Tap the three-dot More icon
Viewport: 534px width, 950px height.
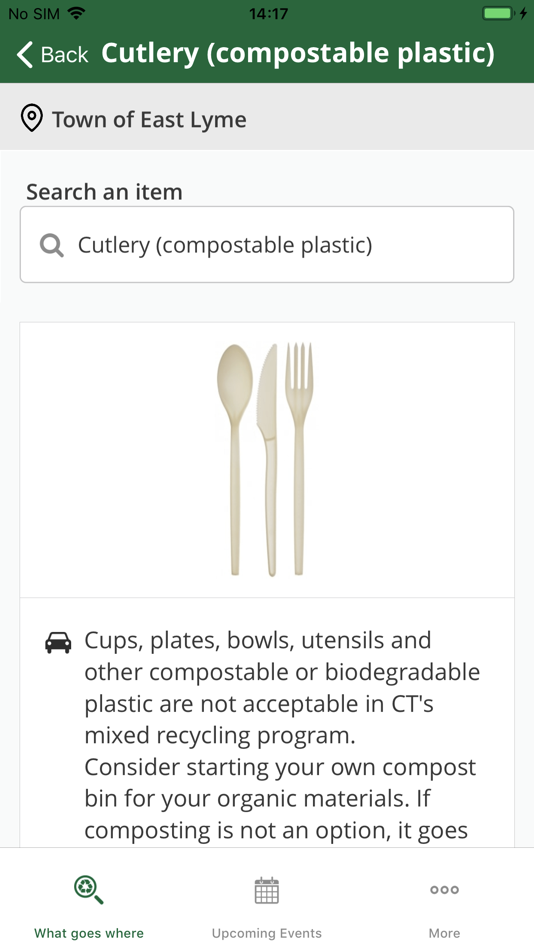coord(444,889)
